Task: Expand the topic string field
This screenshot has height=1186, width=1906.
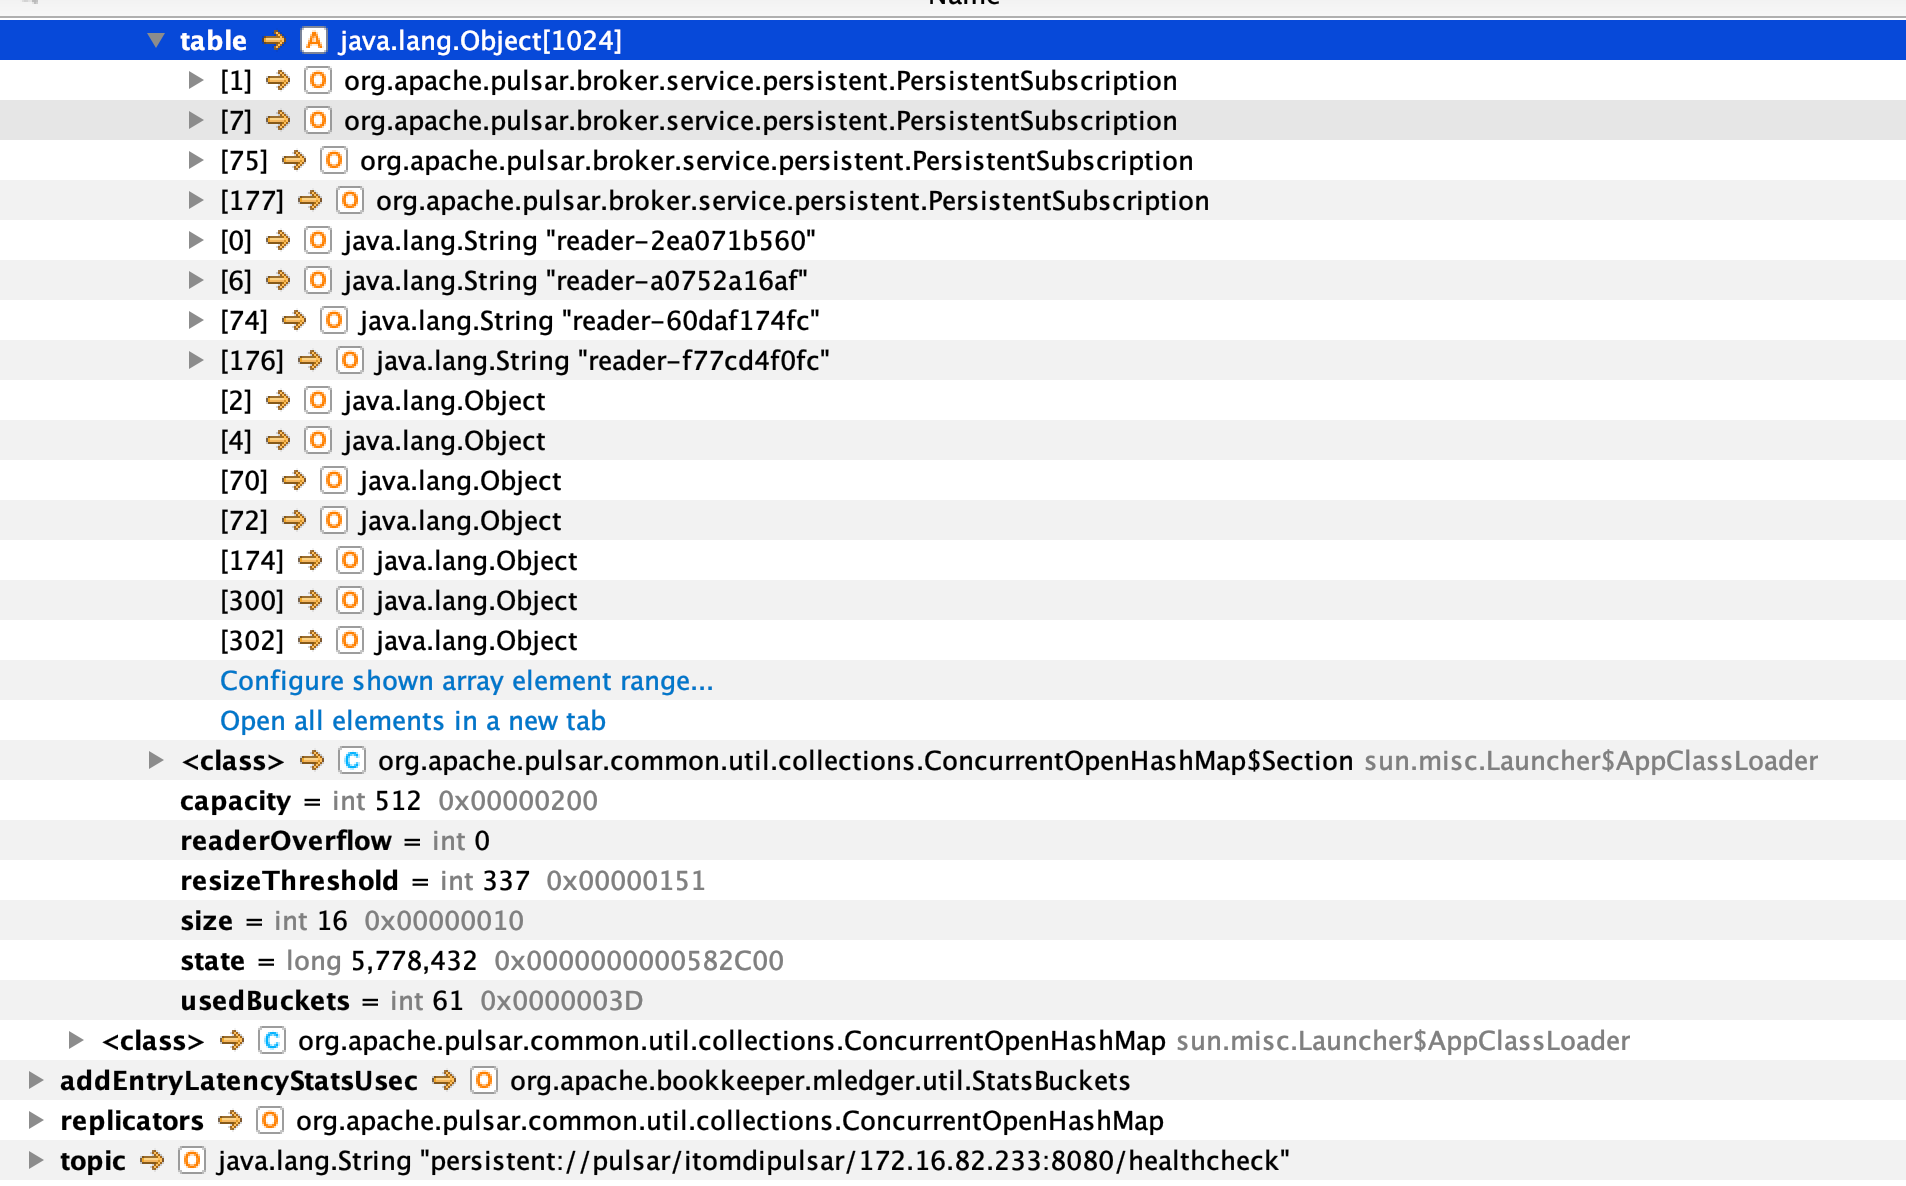Action: point(36,1161)
